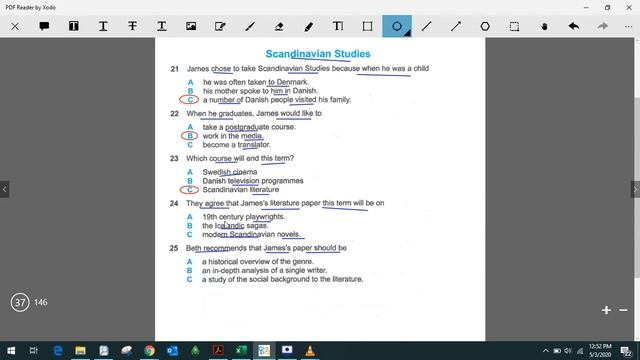Select the rectangular selection tool
The width and height of the screenshot is (640, 360).
514,26
